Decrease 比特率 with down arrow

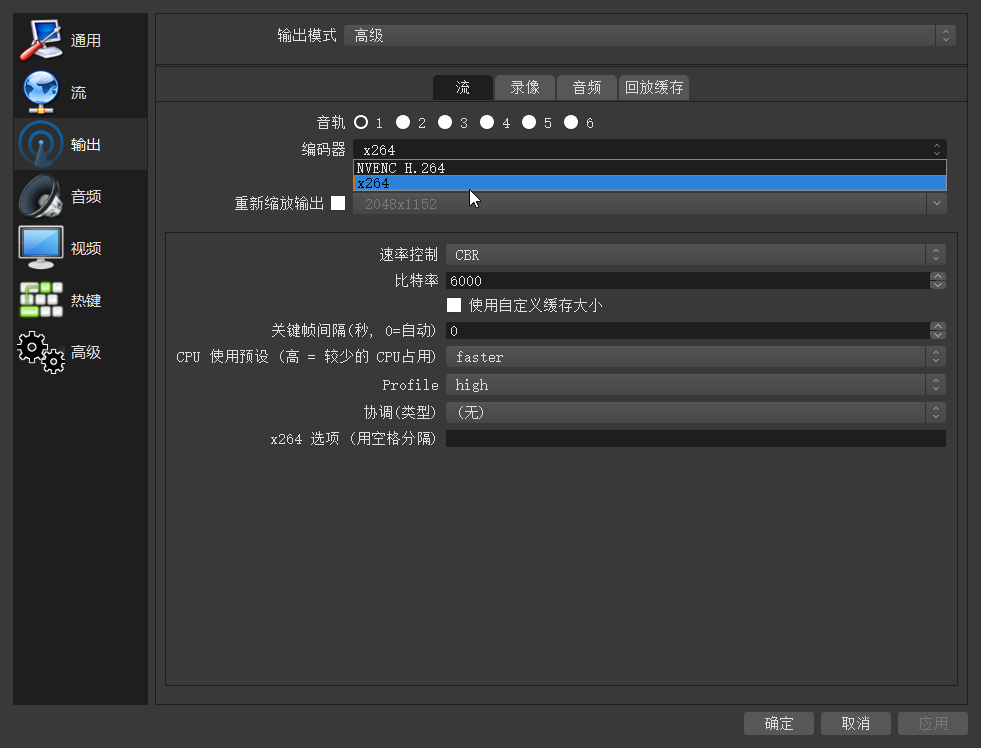point(937,285)
